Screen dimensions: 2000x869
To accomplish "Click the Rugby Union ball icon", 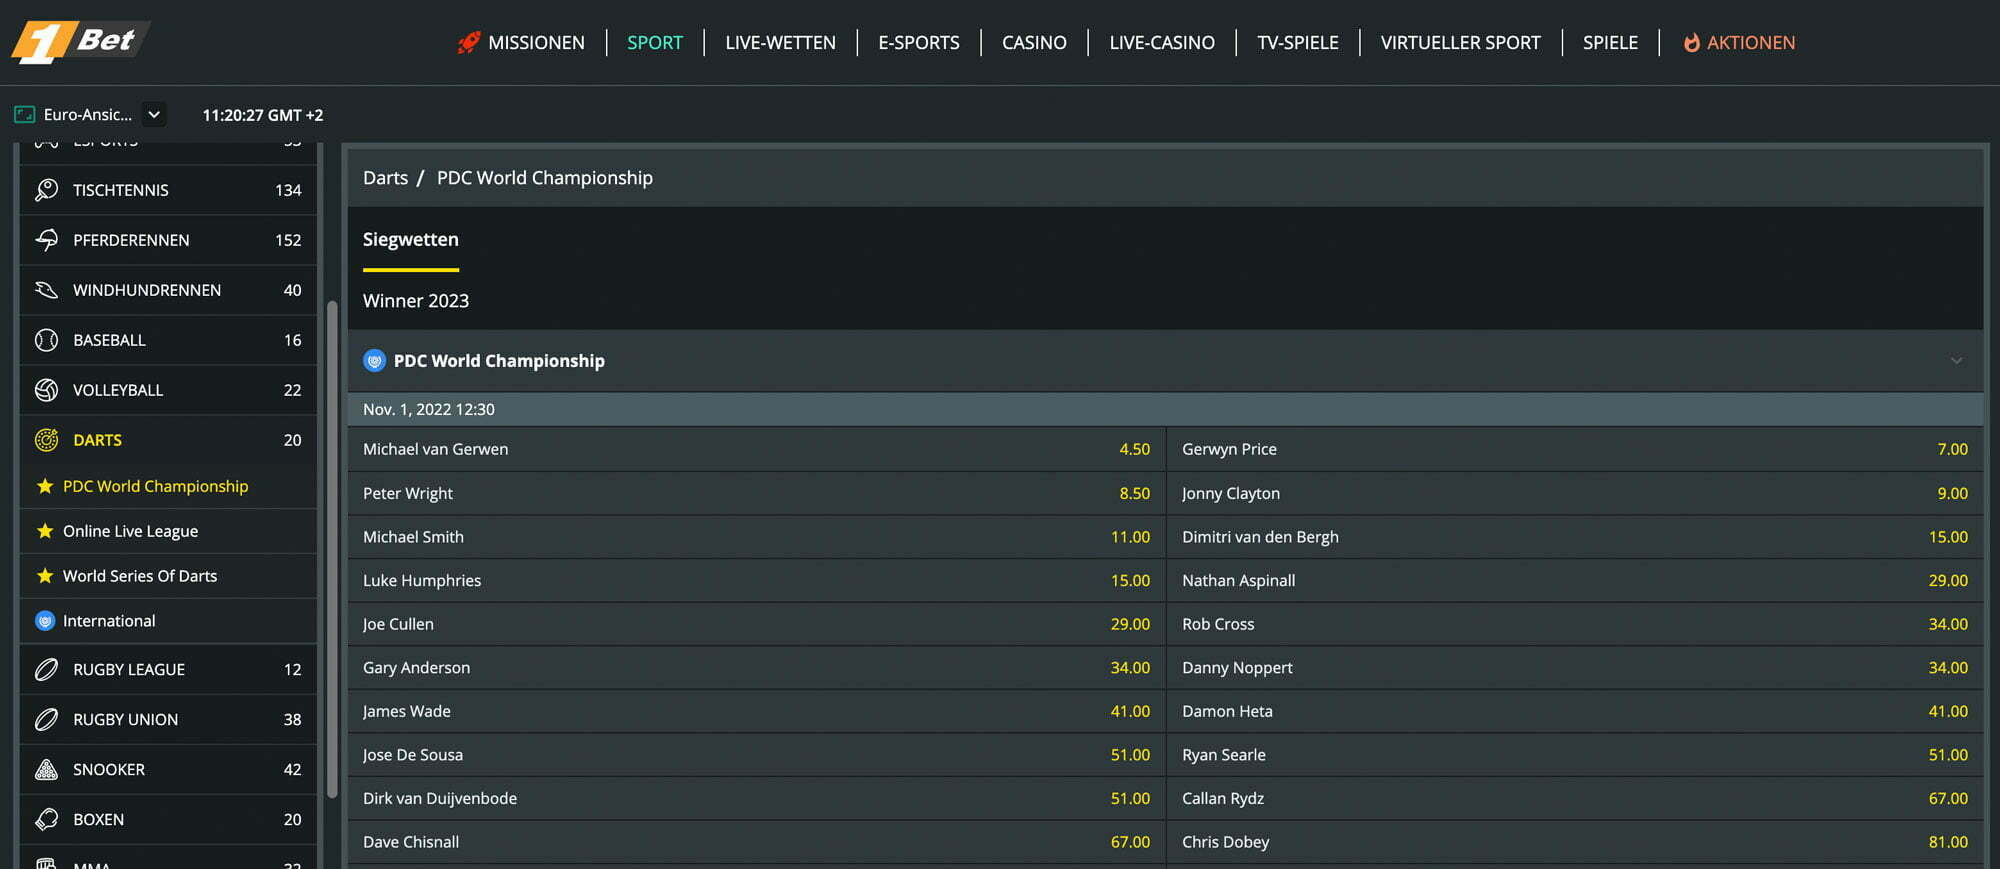I will (46, 719).
